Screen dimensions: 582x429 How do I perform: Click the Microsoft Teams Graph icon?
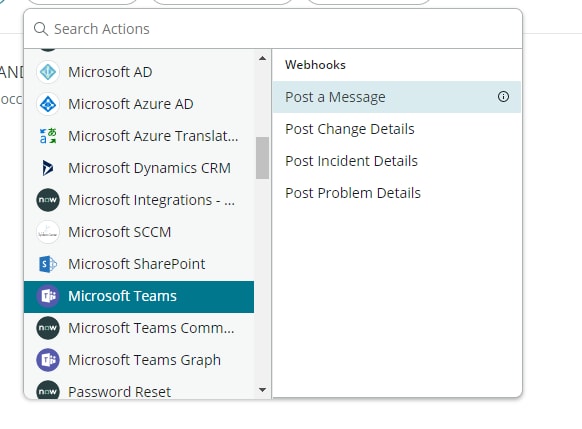pyautogui.click(x=48, y=360)
